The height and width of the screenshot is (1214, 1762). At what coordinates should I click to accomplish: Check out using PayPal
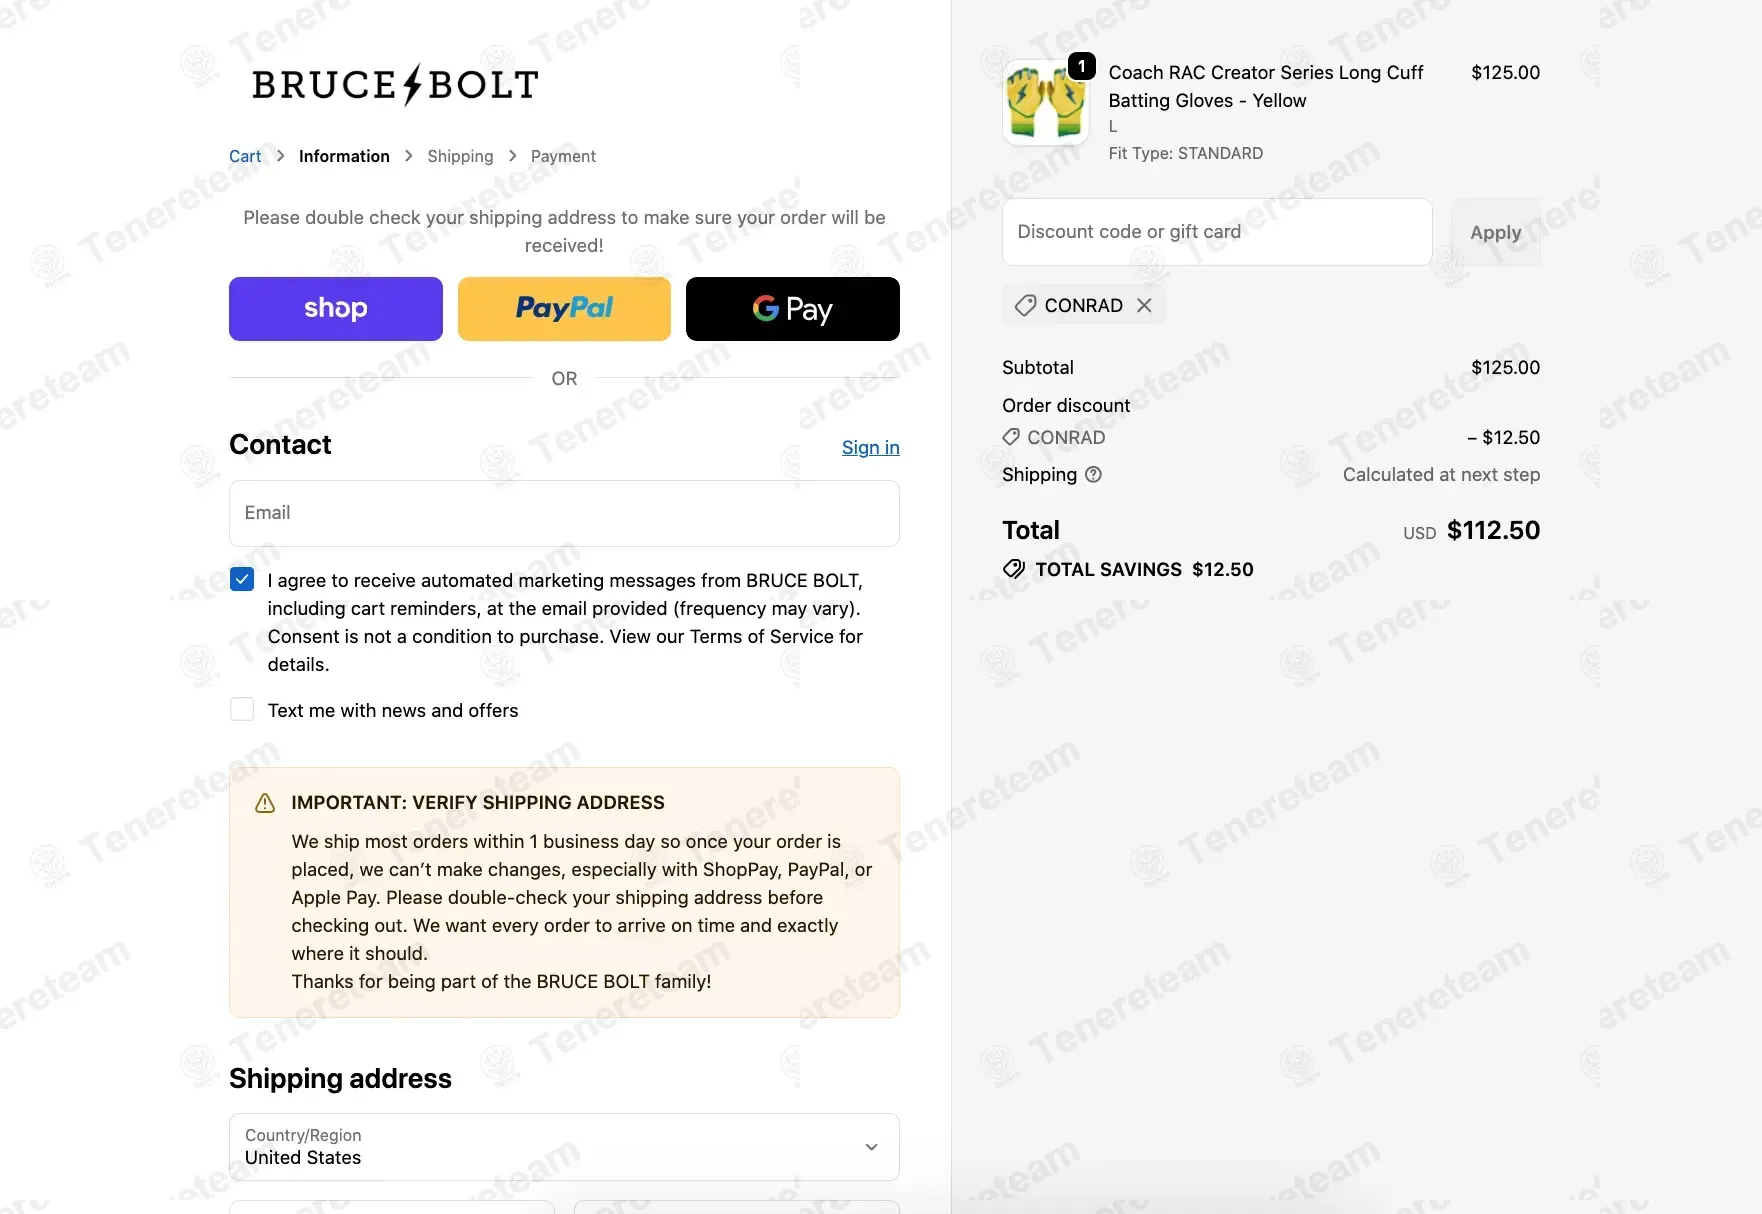tap(564, 309)
